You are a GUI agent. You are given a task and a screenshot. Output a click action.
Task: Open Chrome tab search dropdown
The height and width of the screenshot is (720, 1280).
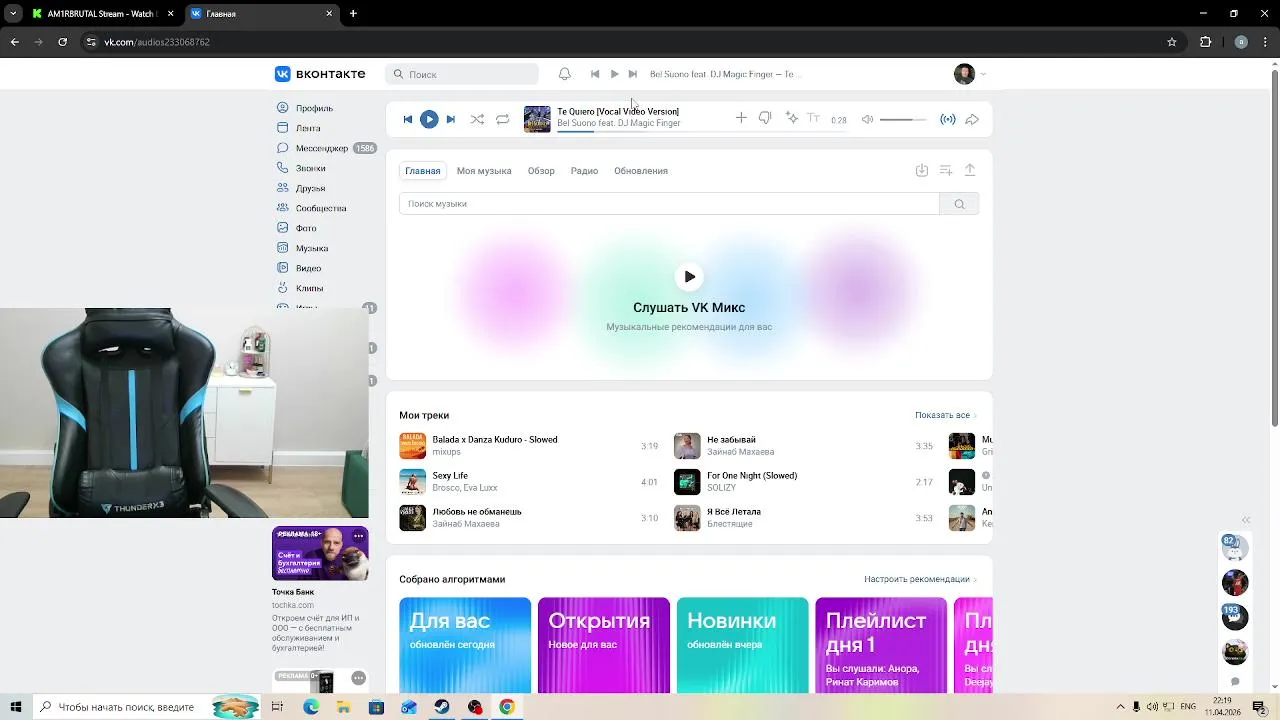point(13,13)
